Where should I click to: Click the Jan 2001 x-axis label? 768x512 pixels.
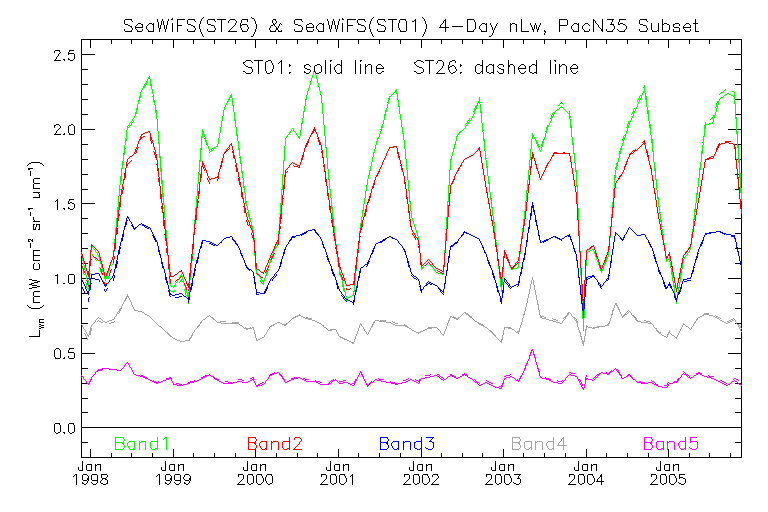tap(338, 473)
